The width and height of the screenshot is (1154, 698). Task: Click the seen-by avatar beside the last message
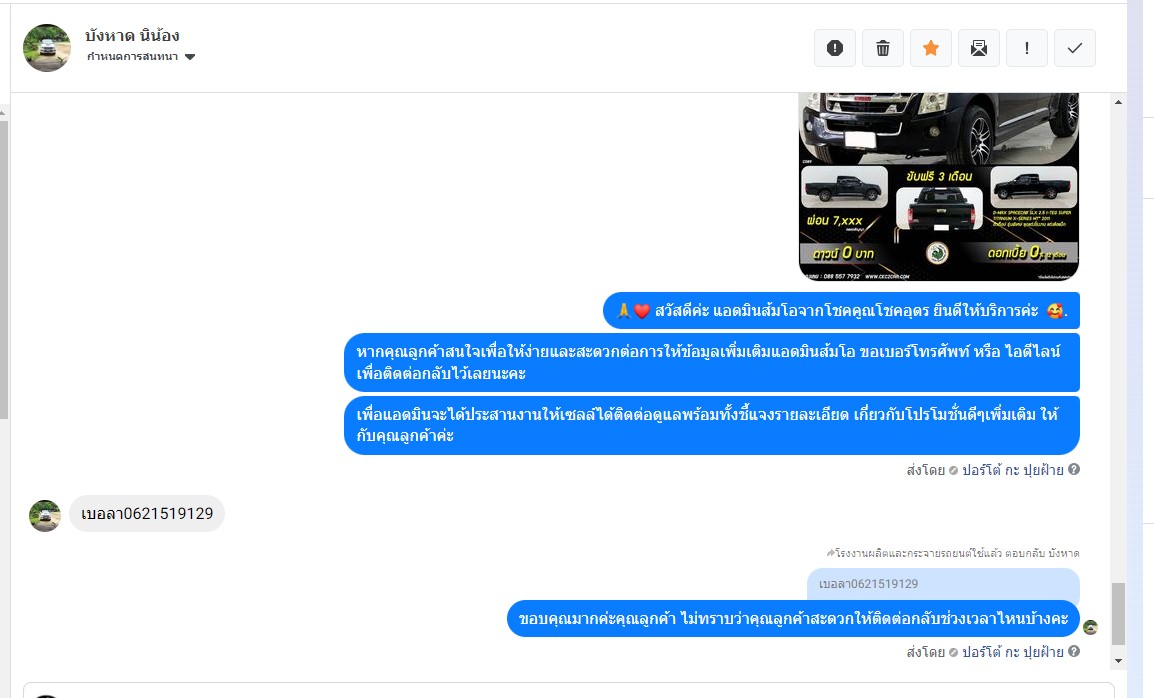[1090, 627]
